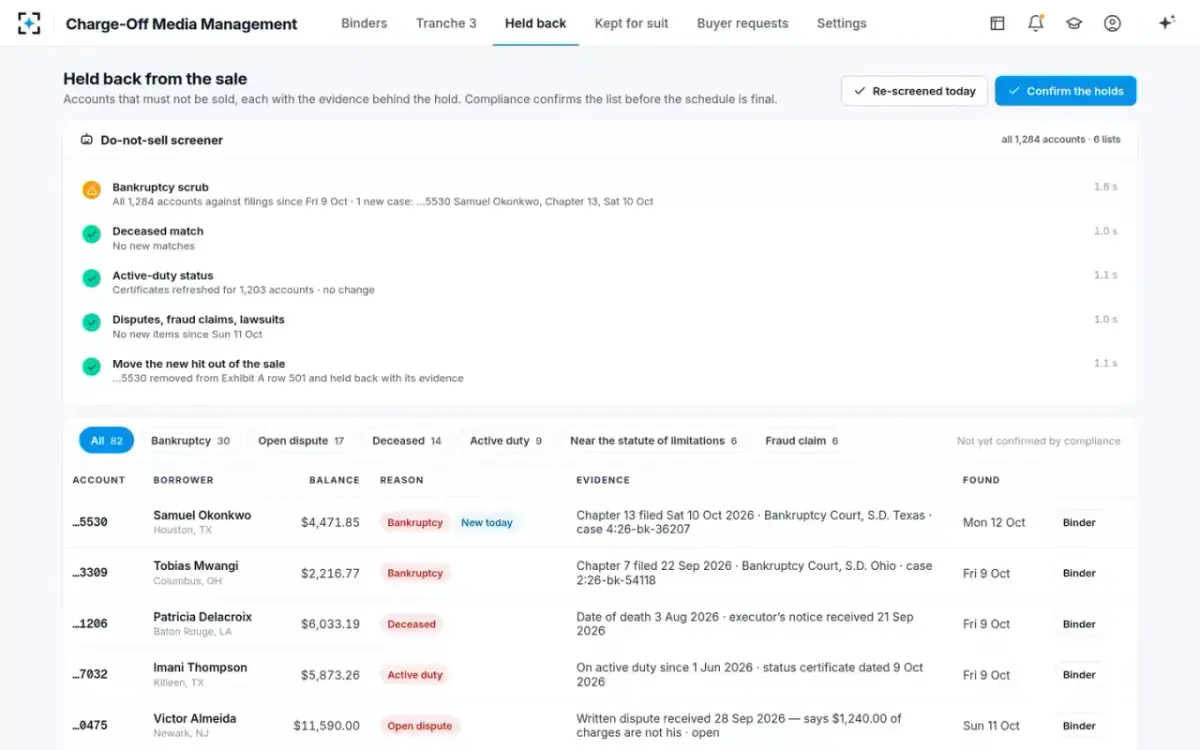The image size is (1200, 750).
Task: Click borrower name Patricia Delacroix
Action: tap(200, 617)
